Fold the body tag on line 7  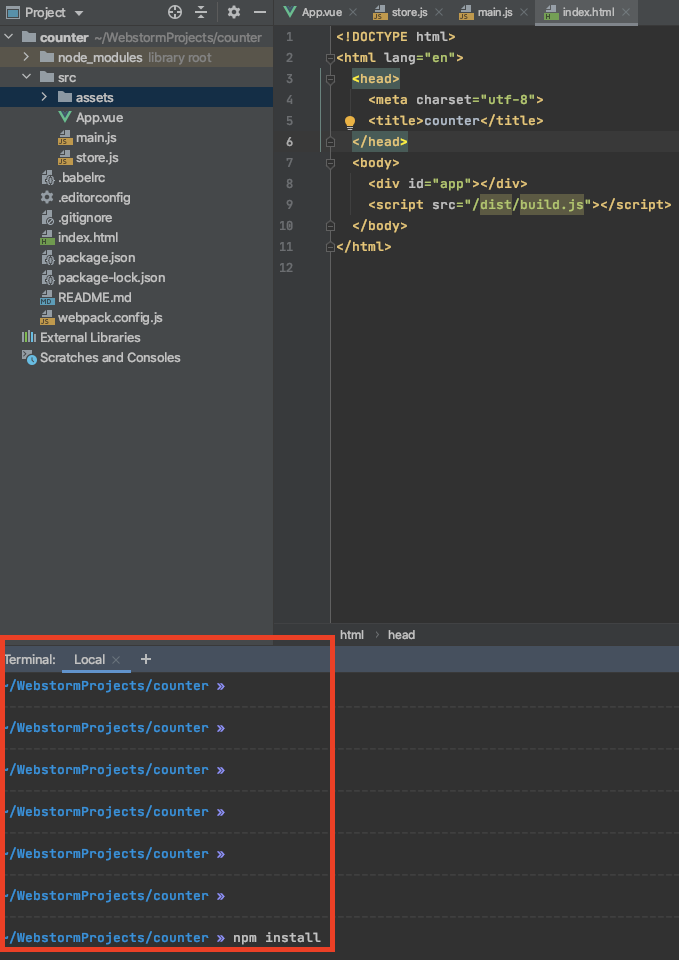click(331, 163)
